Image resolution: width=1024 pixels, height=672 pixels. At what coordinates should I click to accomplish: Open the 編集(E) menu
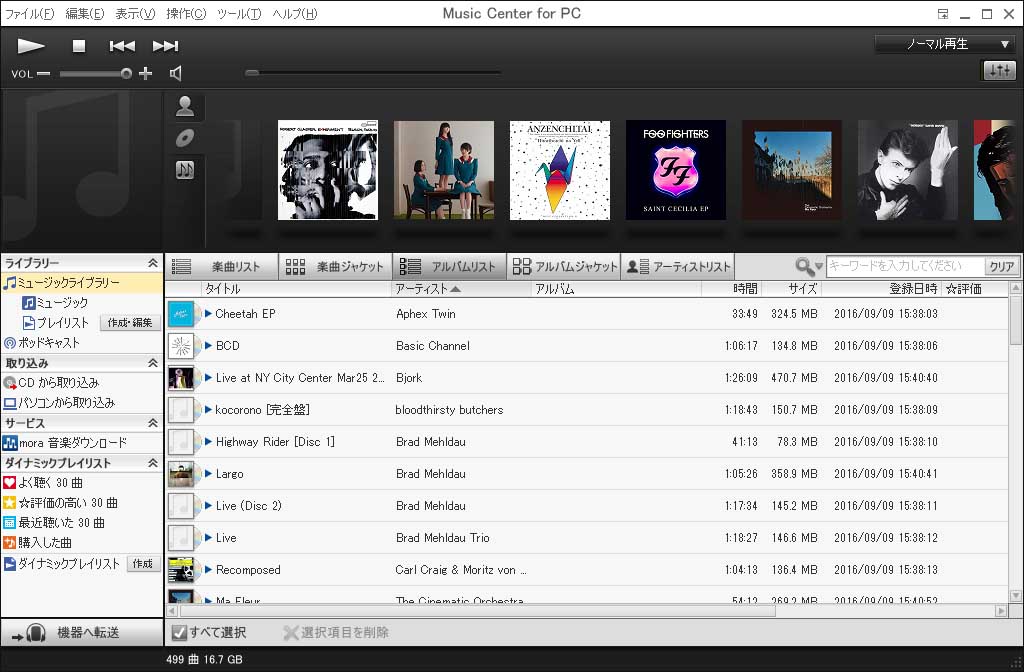(x=85, y=14)
